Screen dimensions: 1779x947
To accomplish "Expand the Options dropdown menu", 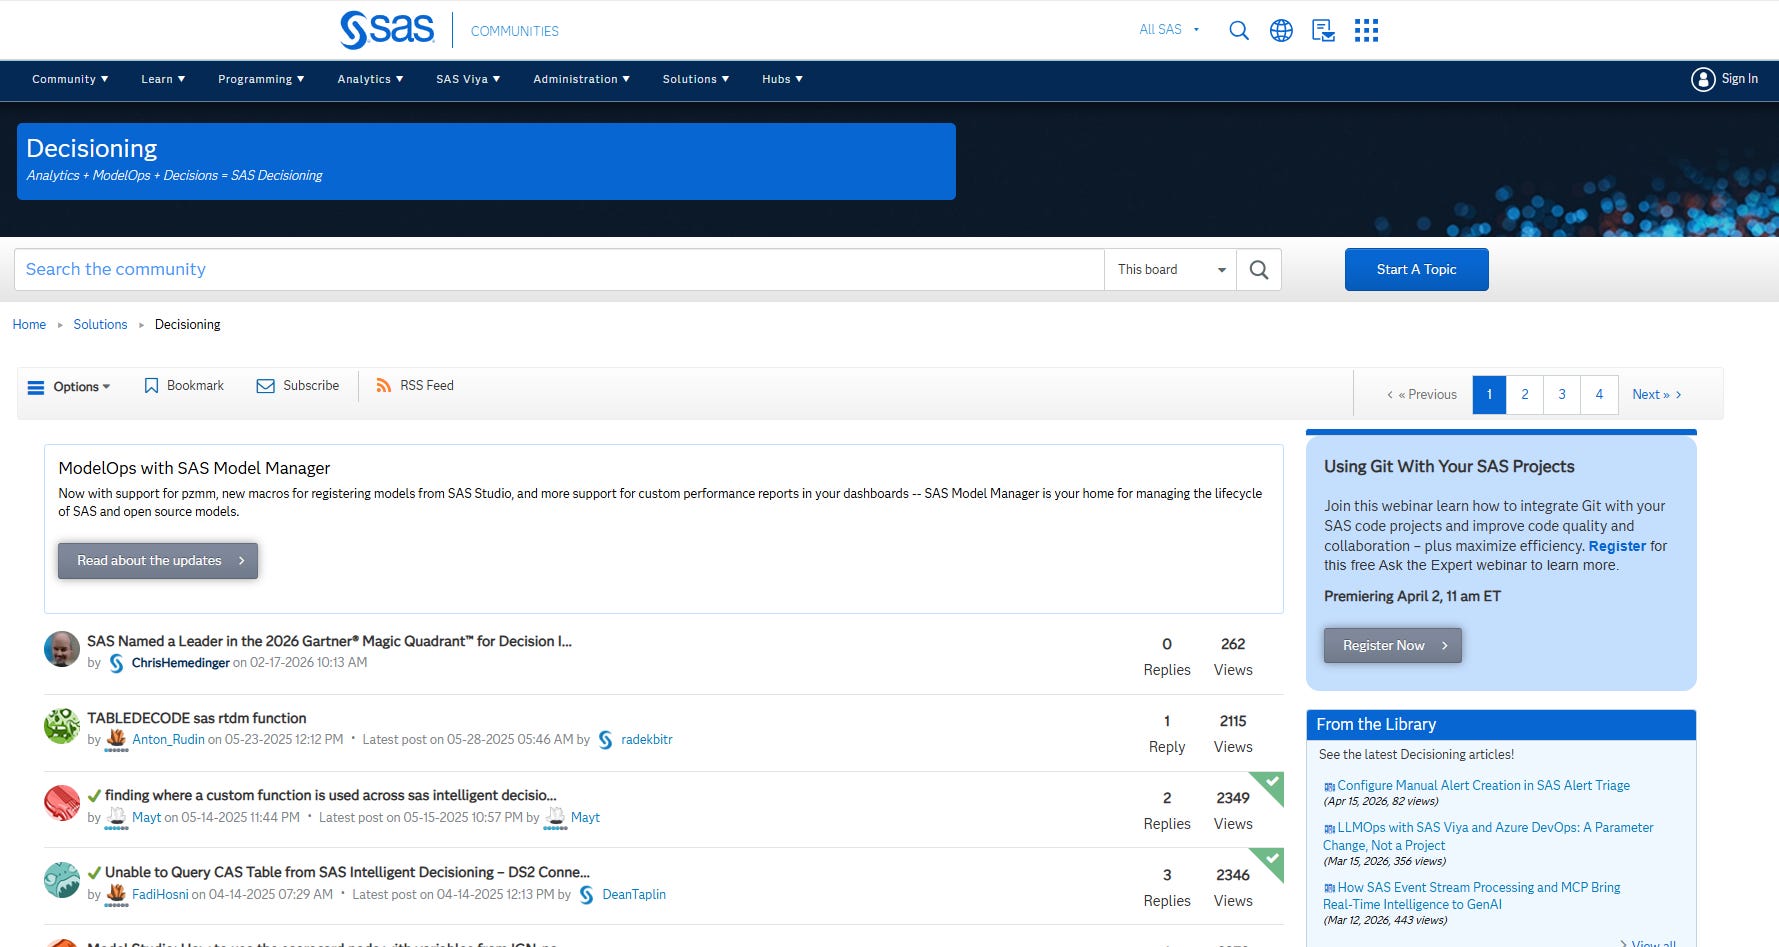I will click(x=82, y=387).
